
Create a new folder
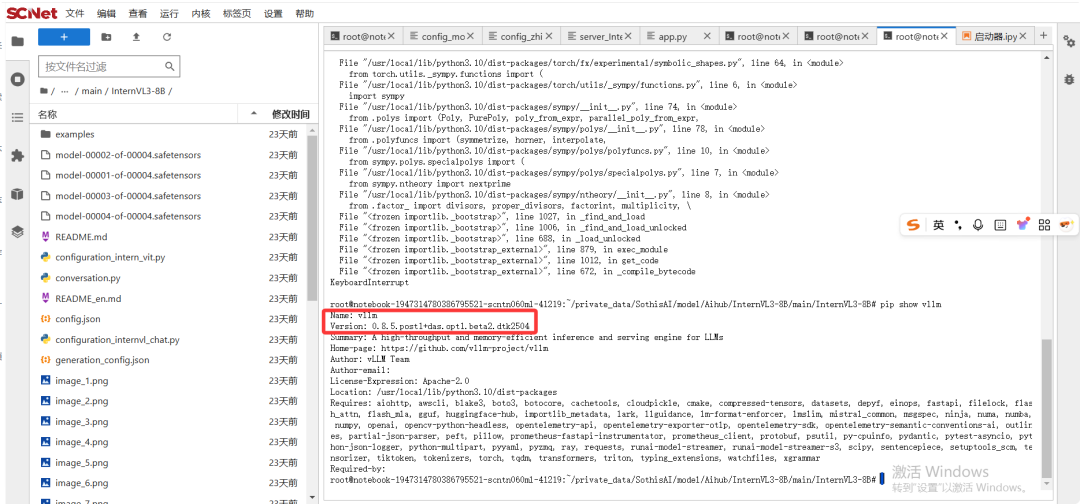[106, 37]
